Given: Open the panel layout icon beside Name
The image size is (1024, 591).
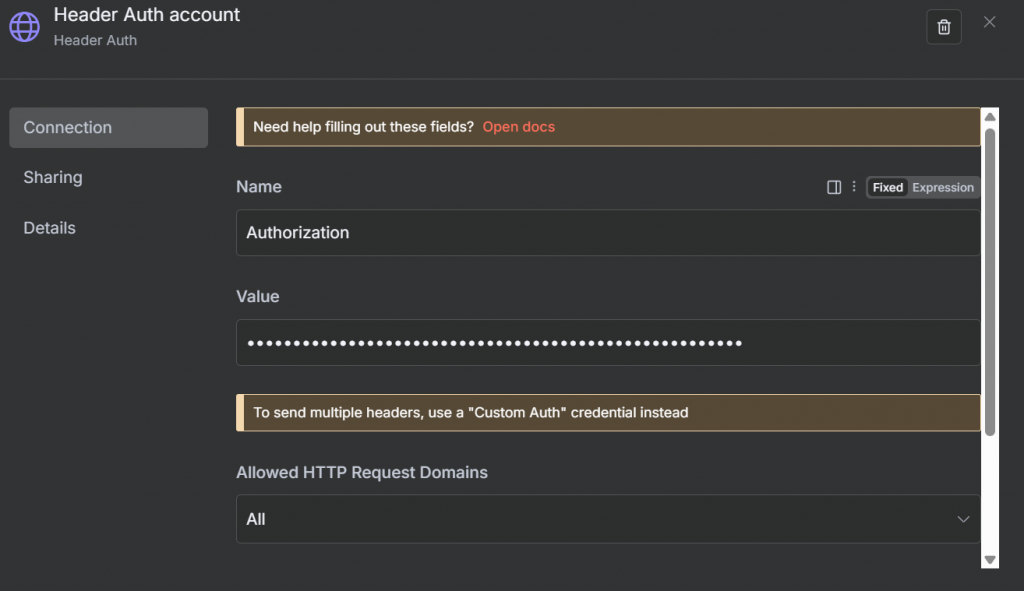Looking at the screenshot, I should click(834, 187).
